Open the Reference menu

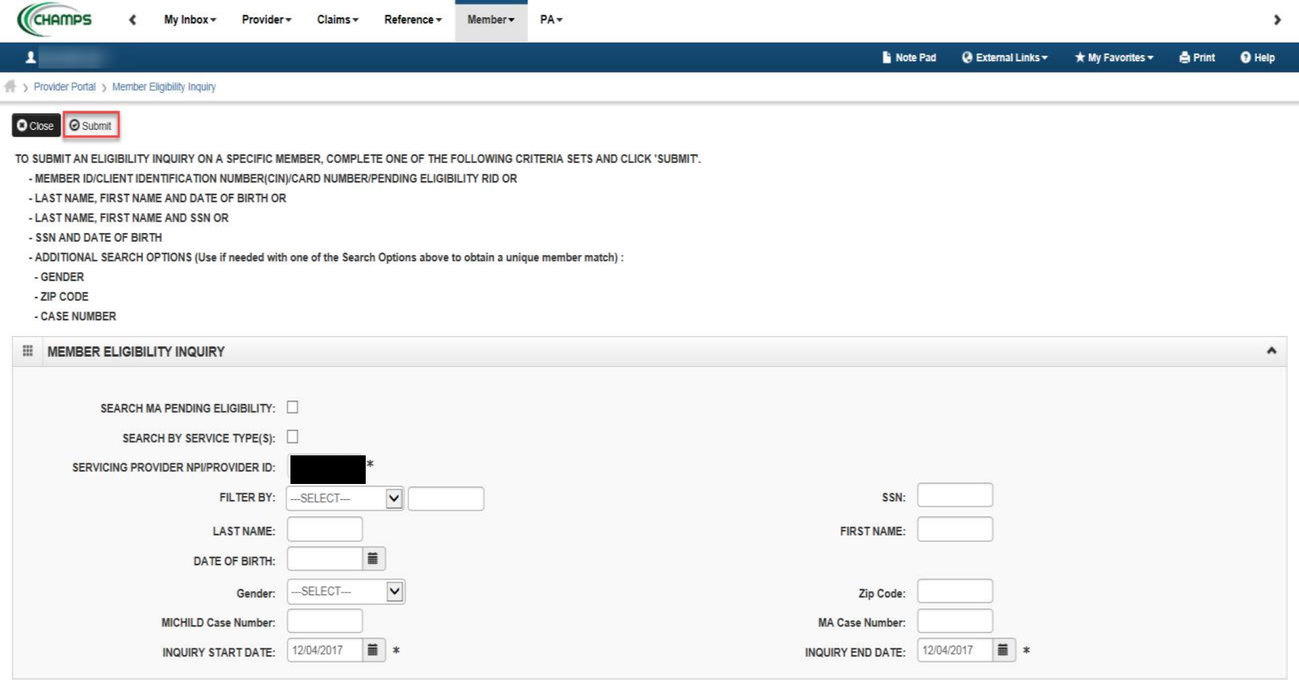tap(413, 20)
